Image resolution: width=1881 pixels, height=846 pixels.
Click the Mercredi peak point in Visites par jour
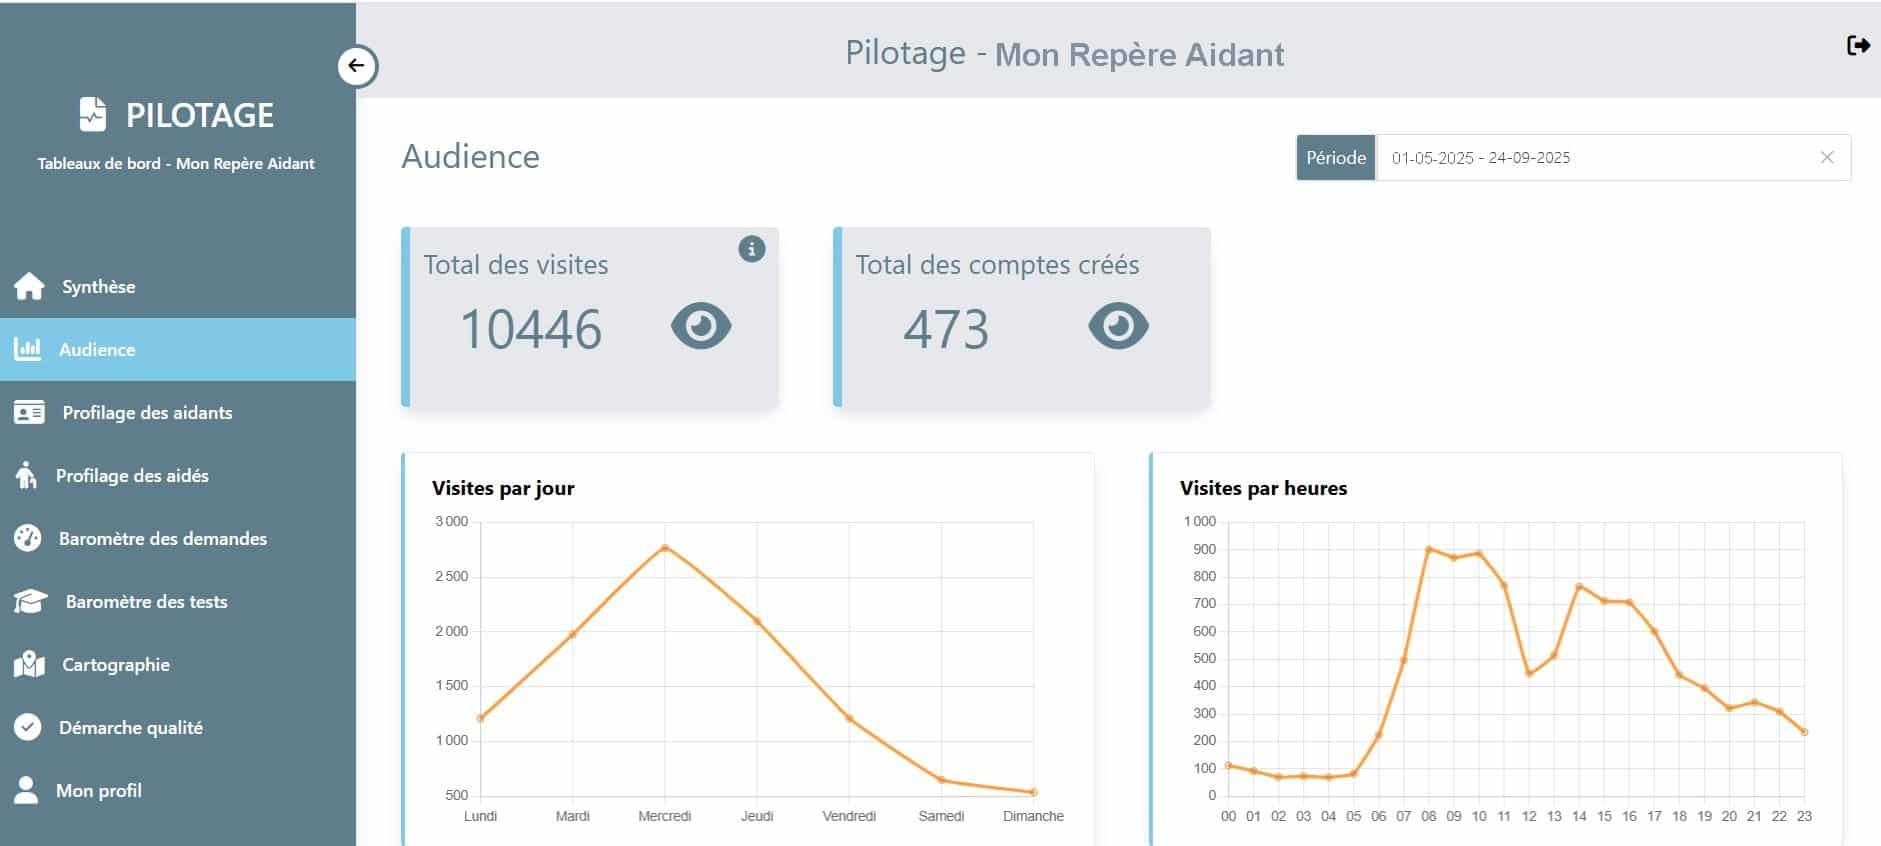point(665,547)
